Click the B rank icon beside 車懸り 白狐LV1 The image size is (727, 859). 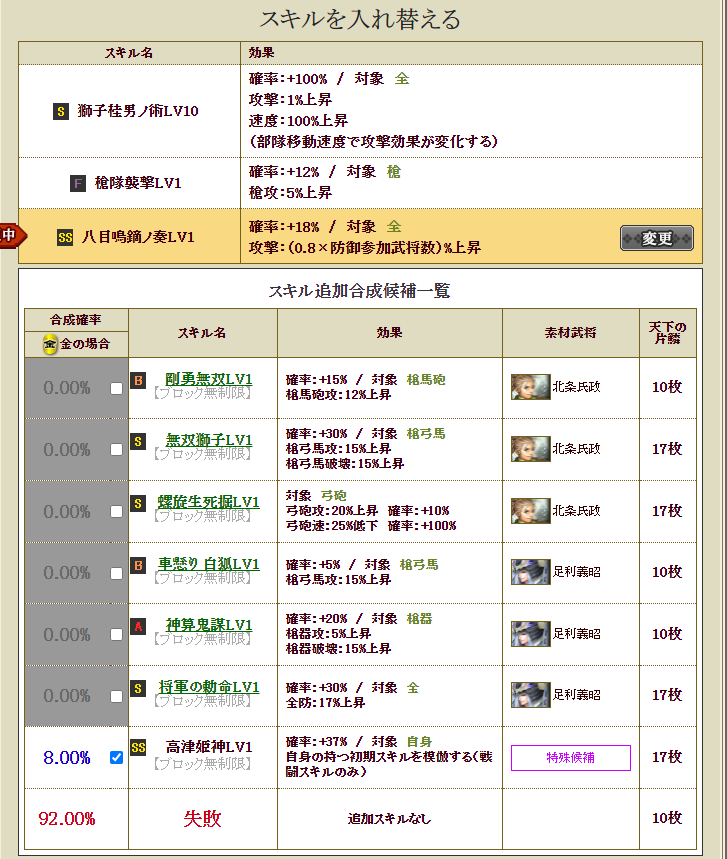coord(138,565)
